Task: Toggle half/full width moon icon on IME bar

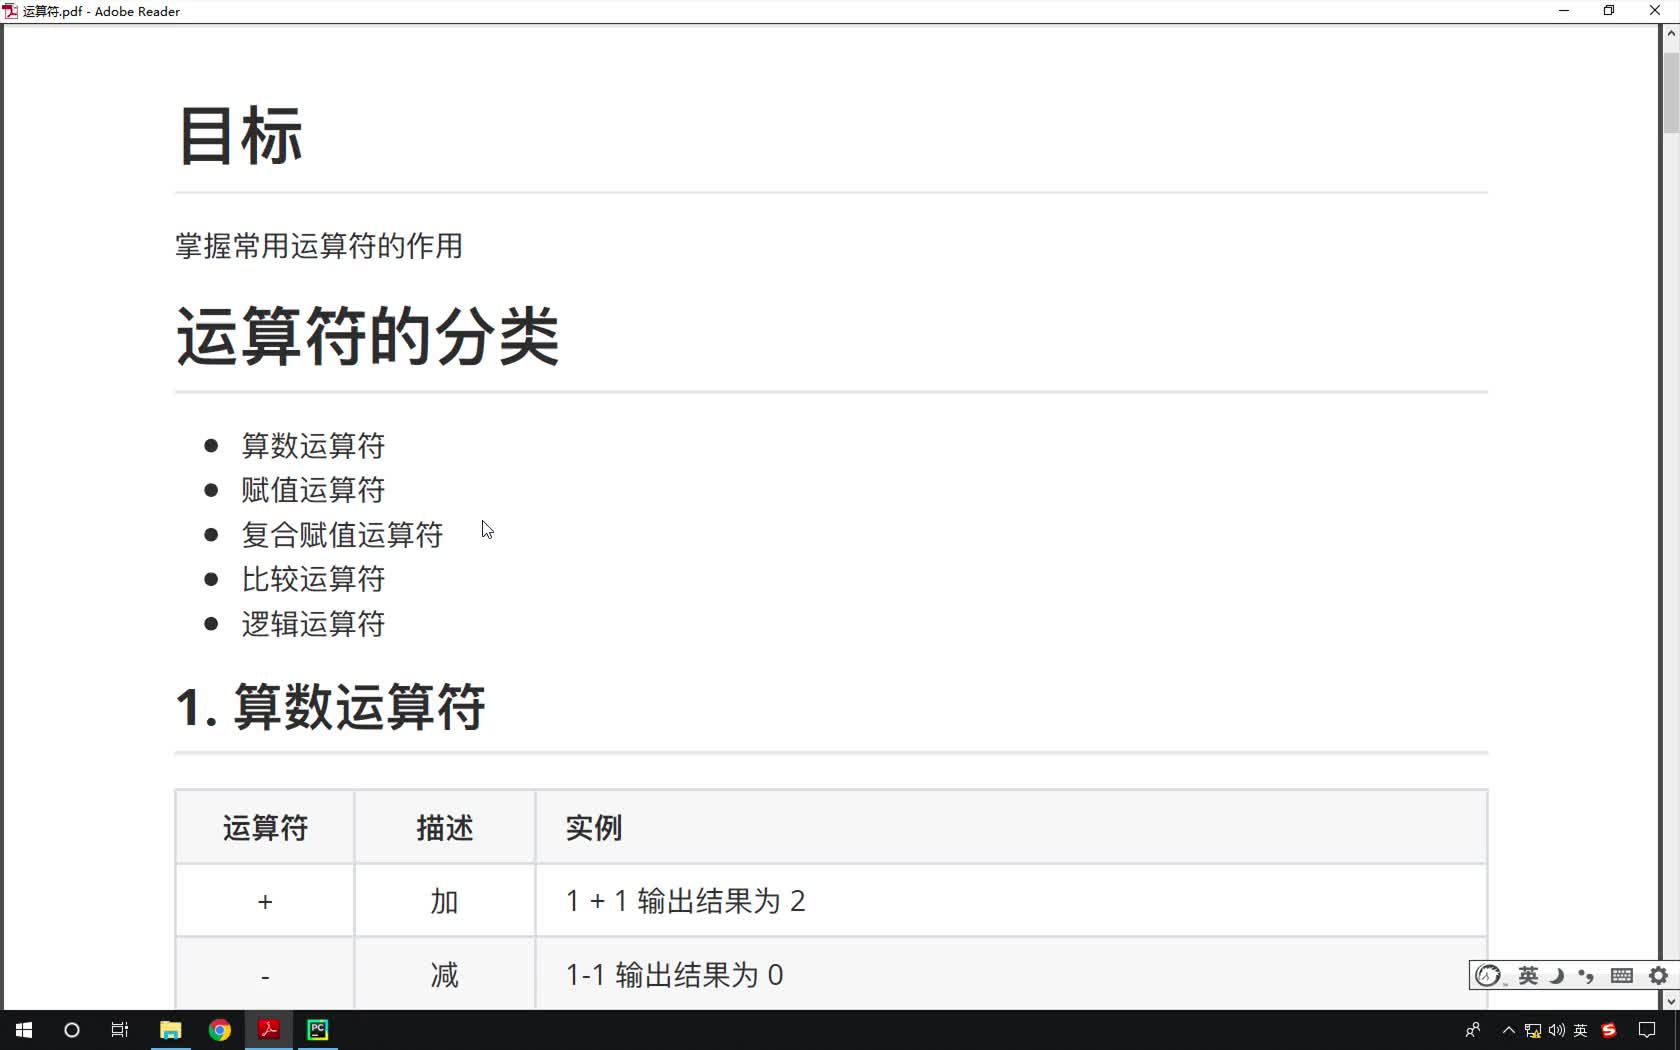Action: tap(1557, 976)
